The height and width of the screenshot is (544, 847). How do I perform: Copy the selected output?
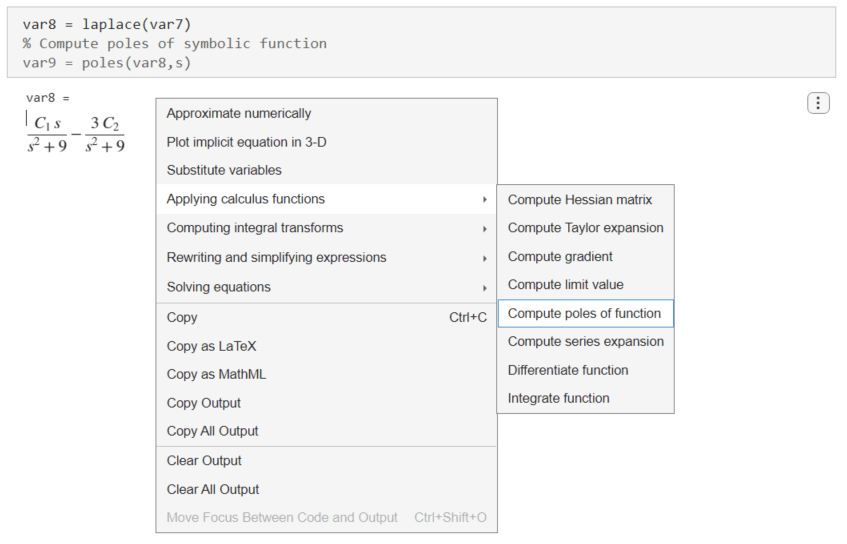pos(182,317)
